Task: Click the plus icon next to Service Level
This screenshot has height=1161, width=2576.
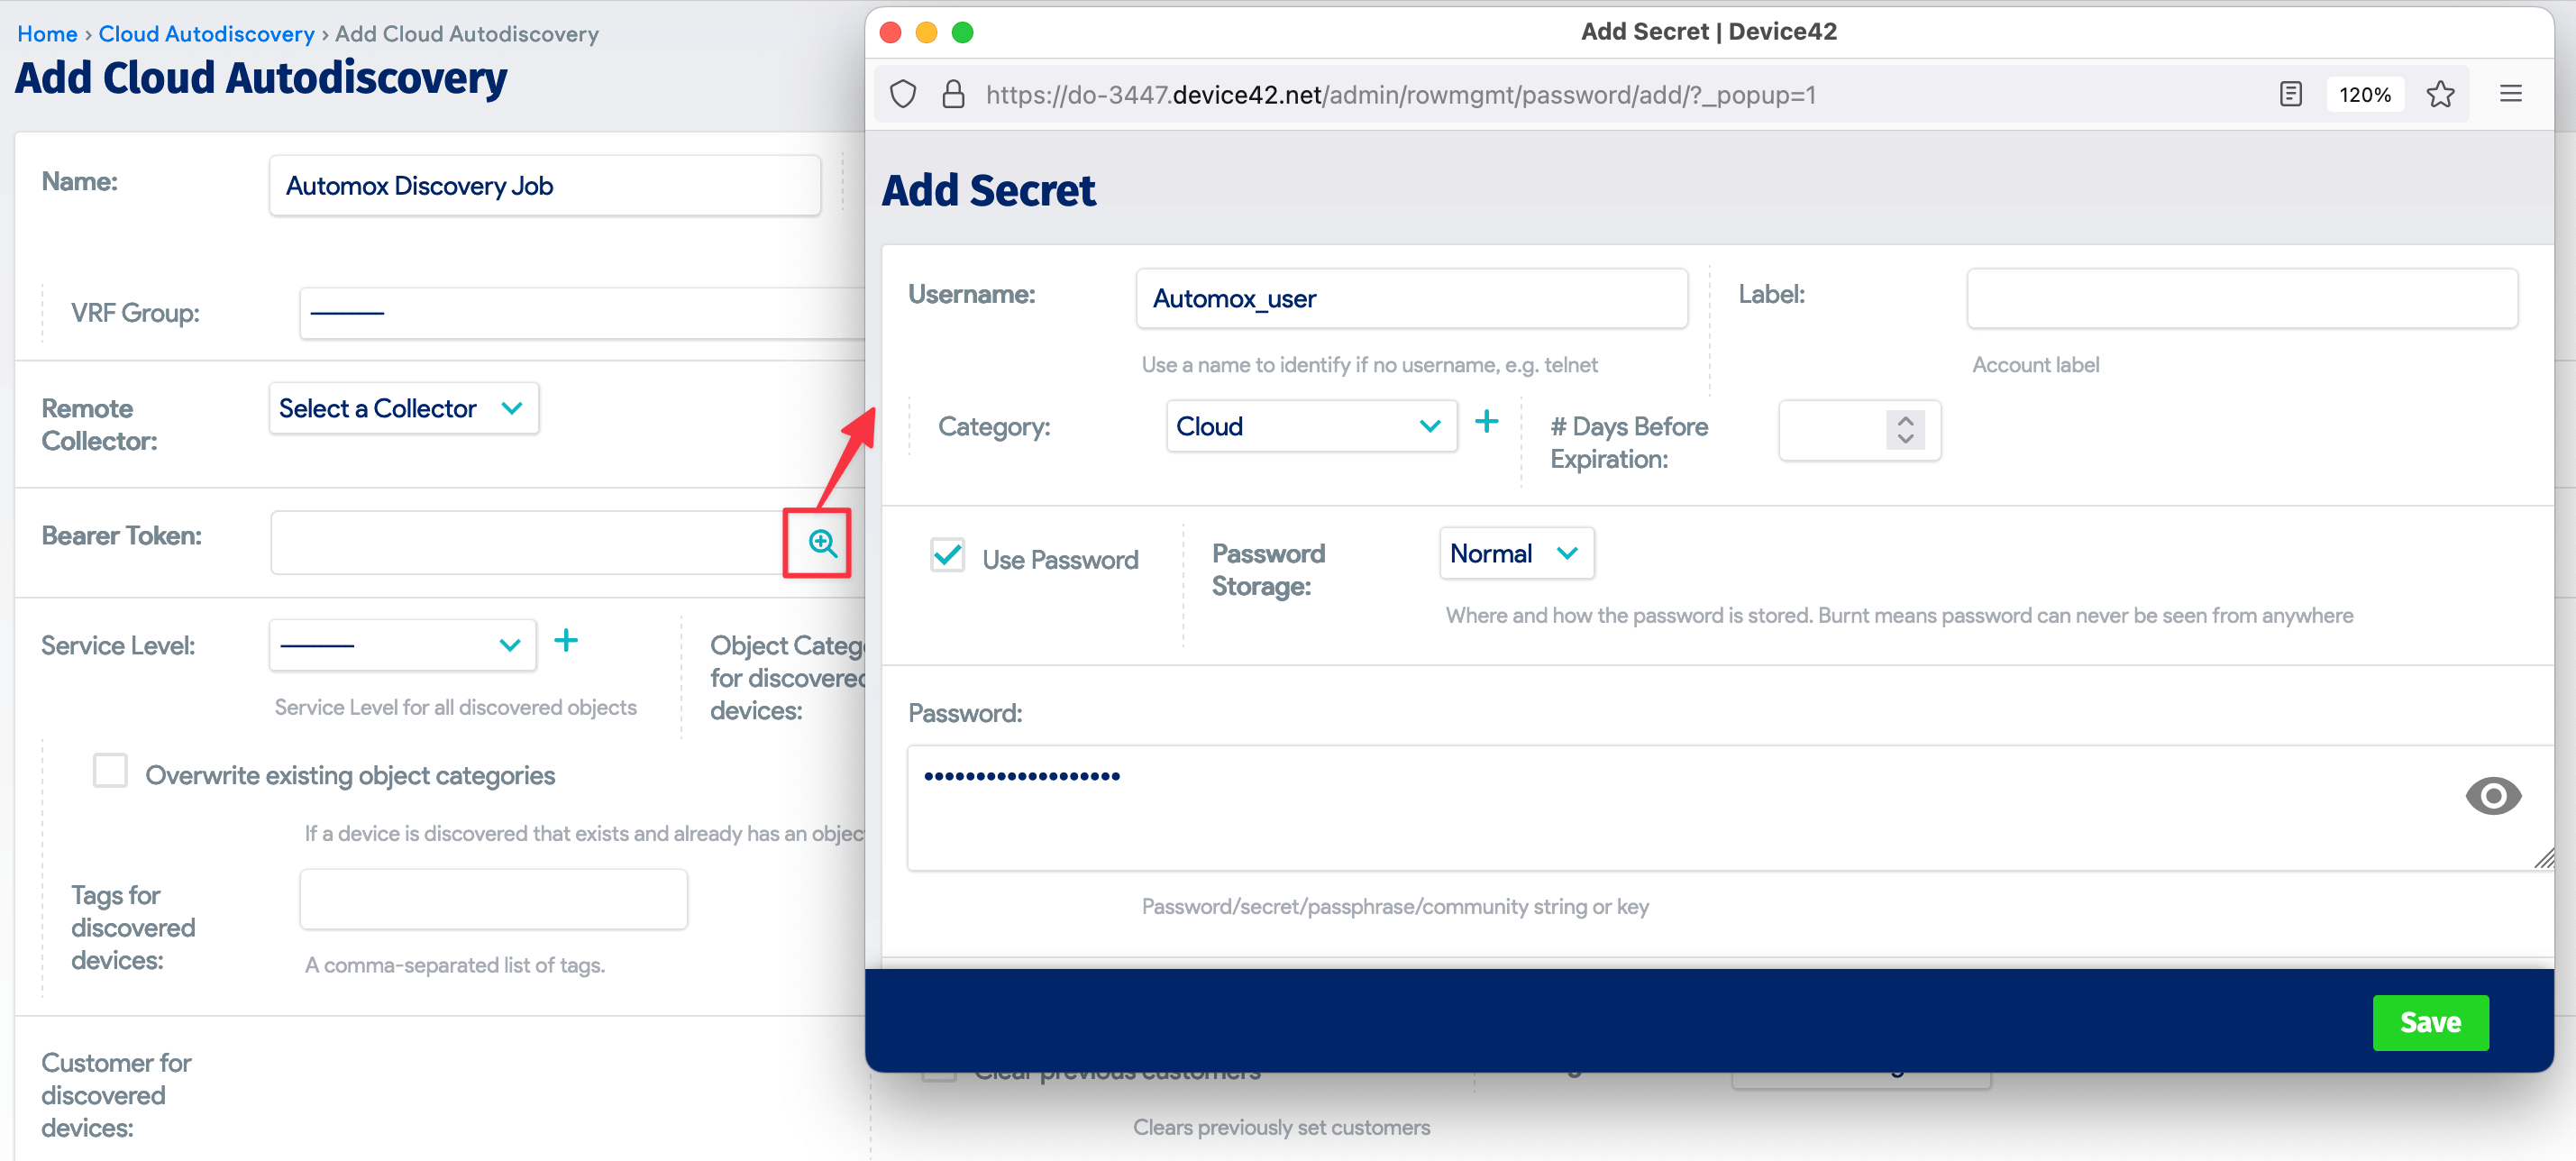Action: 566,641
